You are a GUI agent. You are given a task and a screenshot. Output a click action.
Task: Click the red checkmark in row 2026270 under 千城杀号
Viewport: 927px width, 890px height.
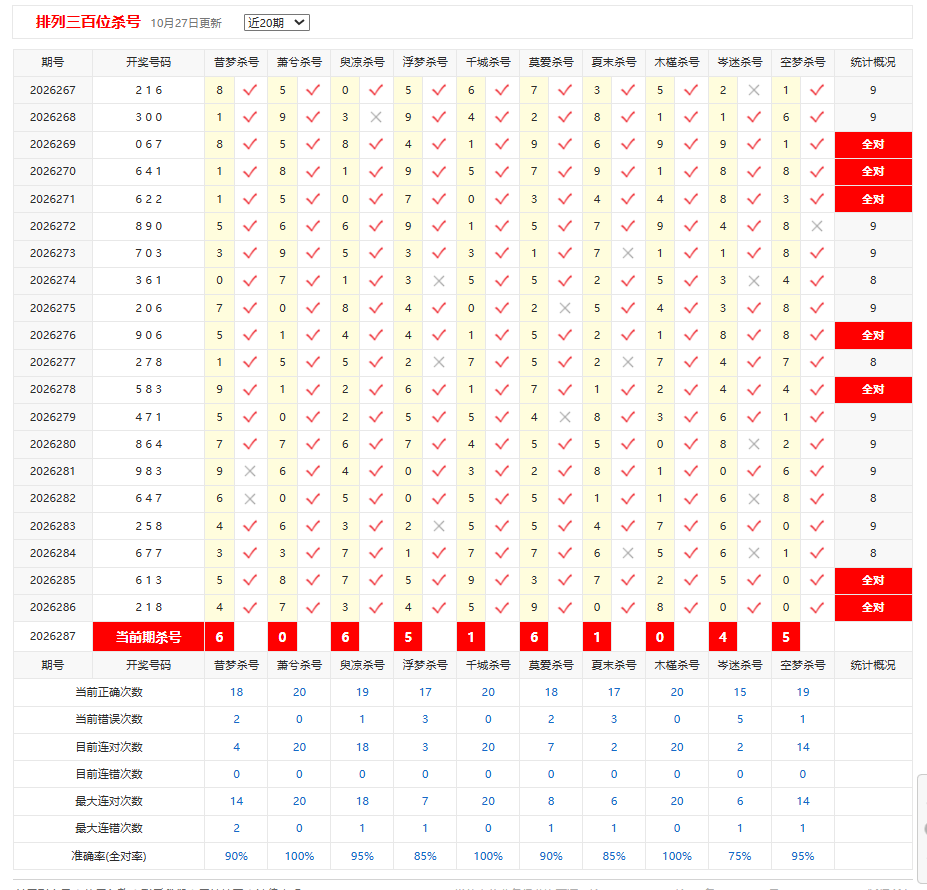tap(502, 171)
